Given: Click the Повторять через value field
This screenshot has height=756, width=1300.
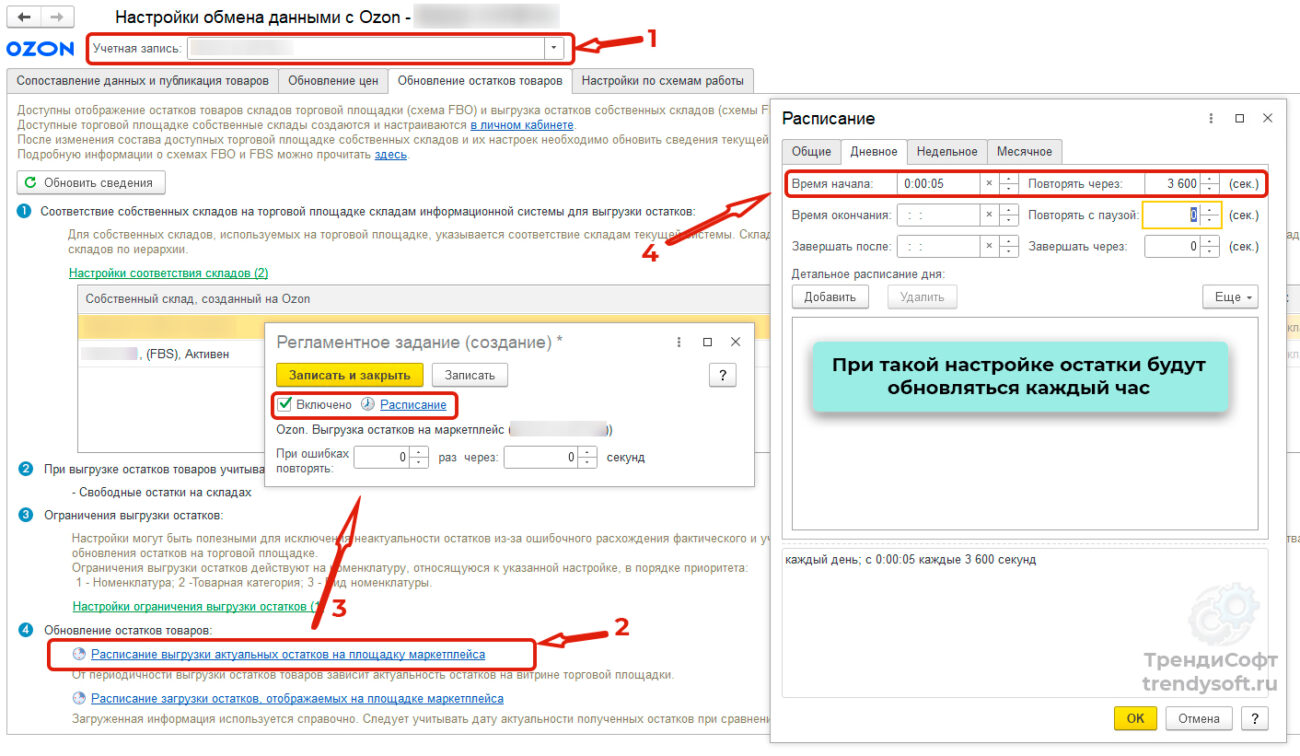Looking at the screenshot, I should click(1172, 184).
